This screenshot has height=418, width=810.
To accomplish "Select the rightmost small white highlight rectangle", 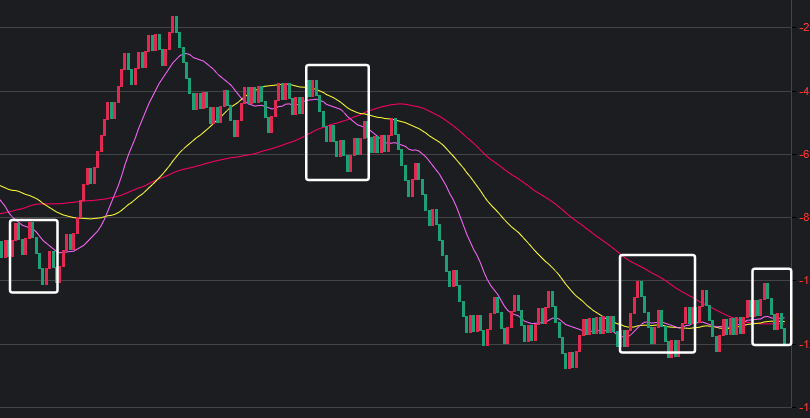I will point(771,269).
